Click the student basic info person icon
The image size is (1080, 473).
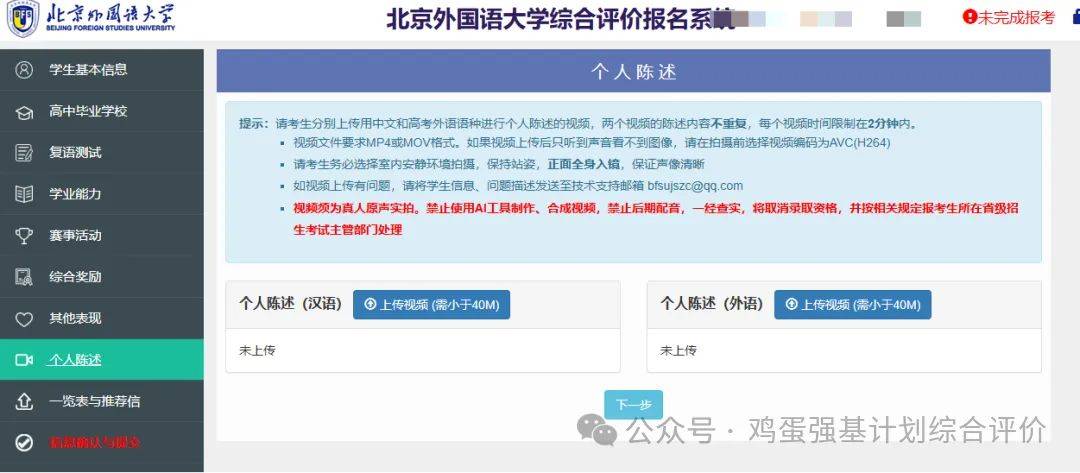tap(24, 70)
